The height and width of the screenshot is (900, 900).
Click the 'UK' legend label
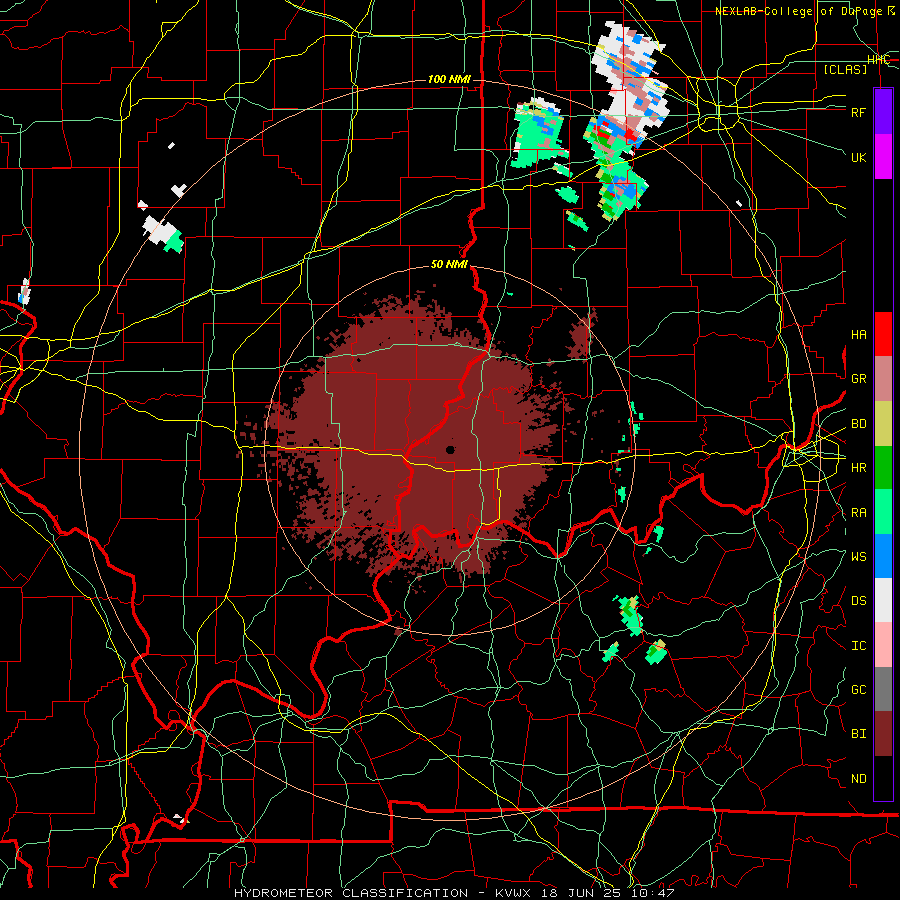tap(858, 157)
